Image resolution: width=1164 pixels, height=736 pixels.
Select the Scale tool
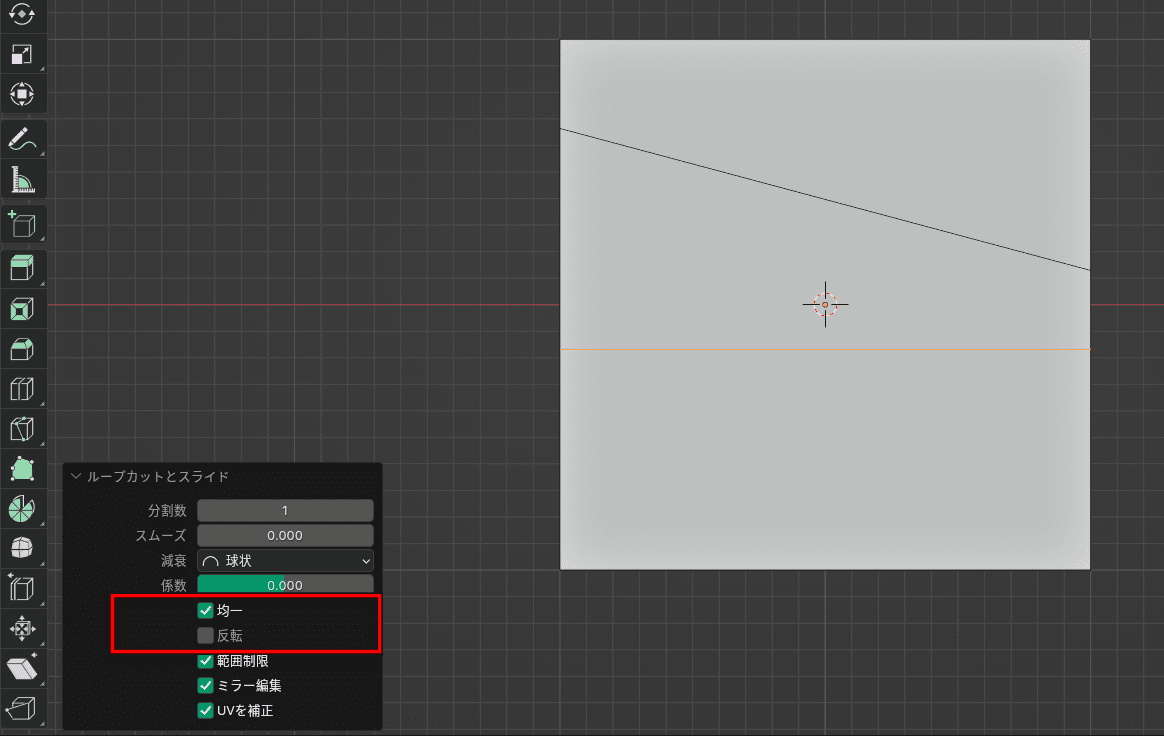pyautogui.click(x=22, y=54)
